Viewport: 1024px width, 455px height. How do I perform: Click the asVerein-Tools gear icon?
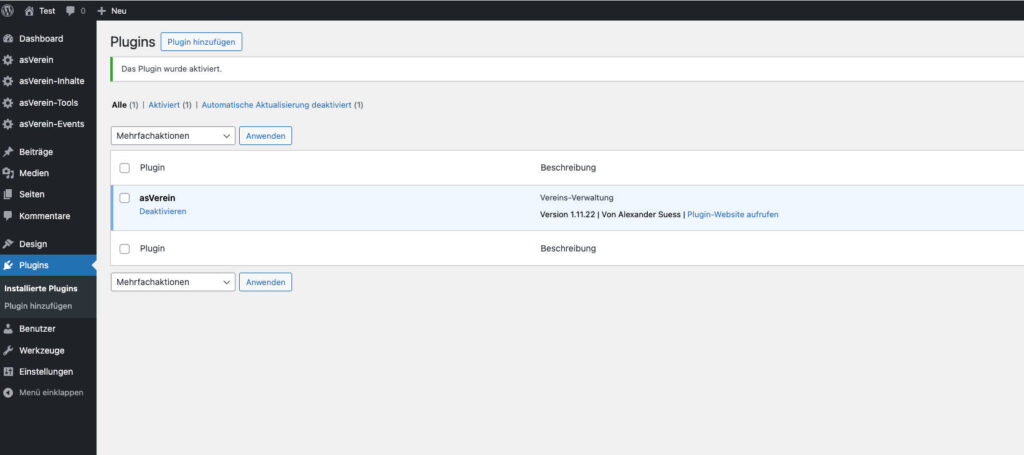pos(8,103)
